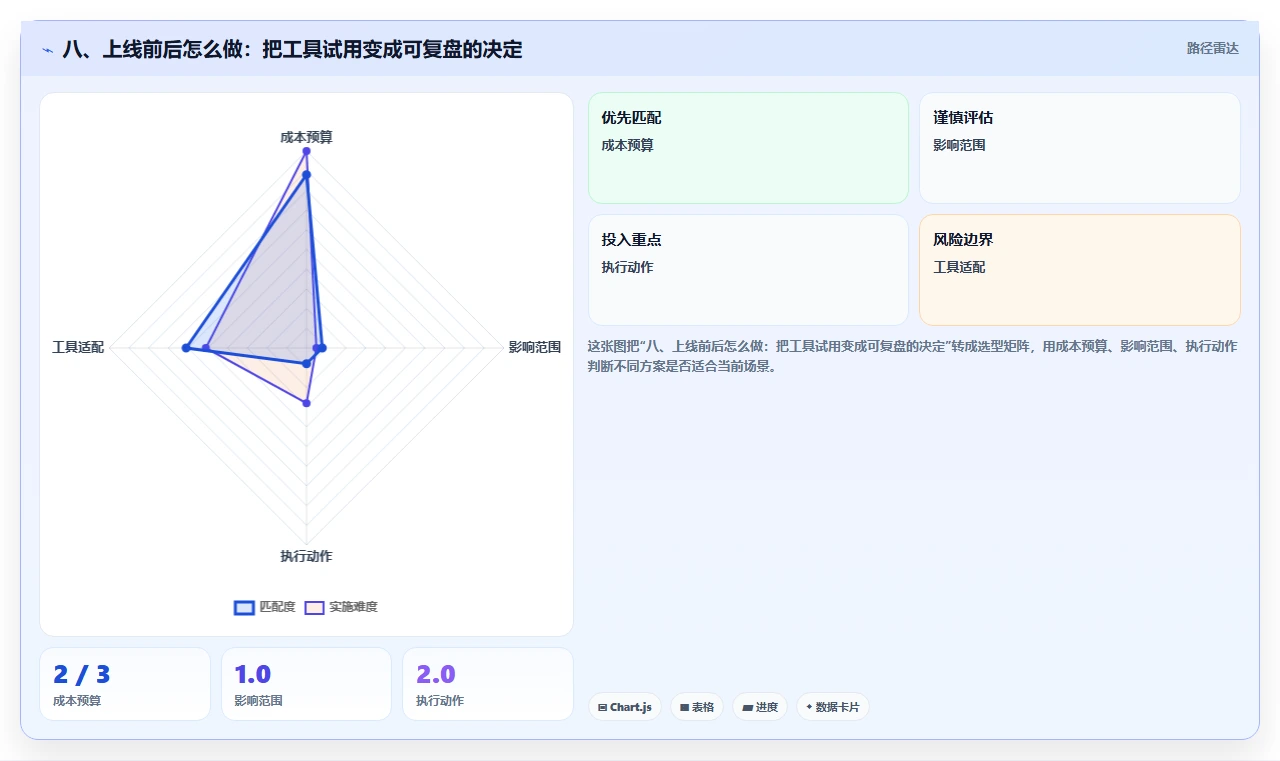Click the lightning icon beside the header title
The height and width of the screenshot is (761, 1280).
pos(47,50)
